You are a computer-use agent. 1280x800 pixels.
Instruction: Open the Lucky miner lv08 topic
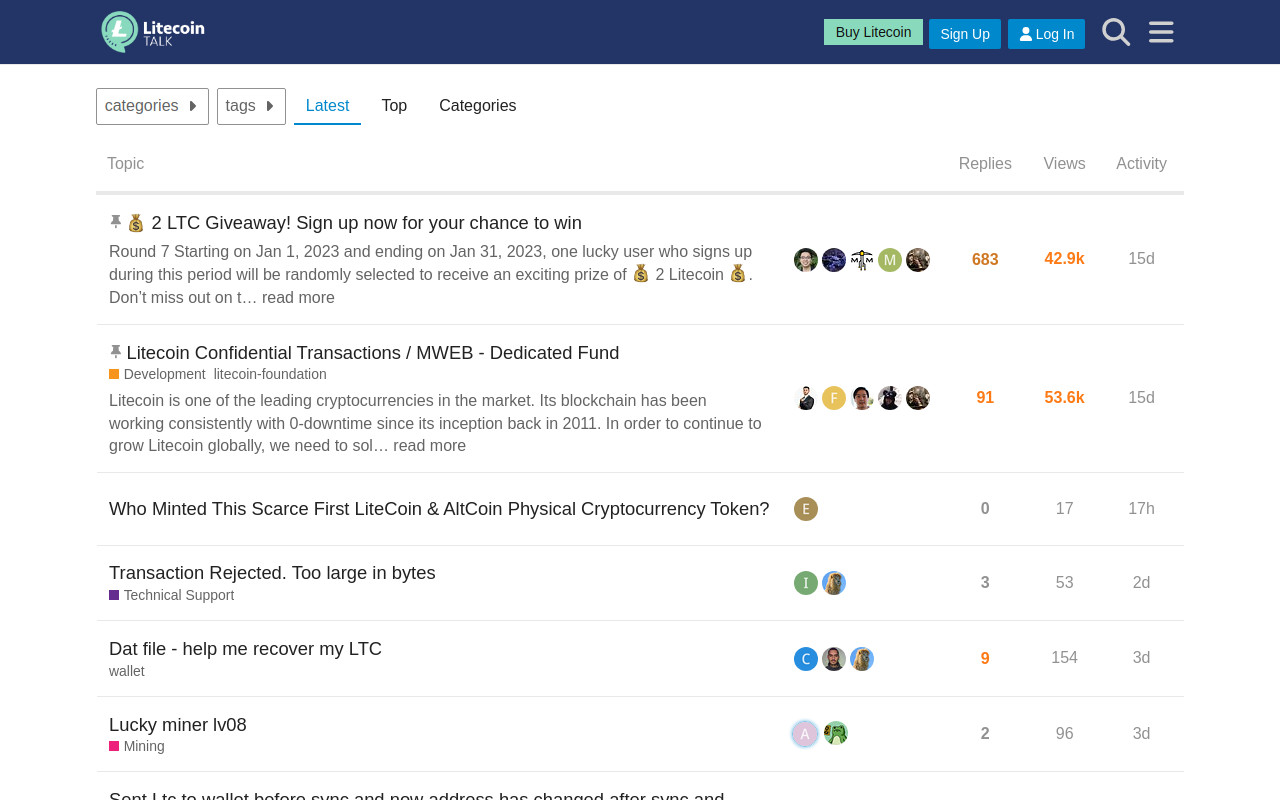[x=178, y=725]
